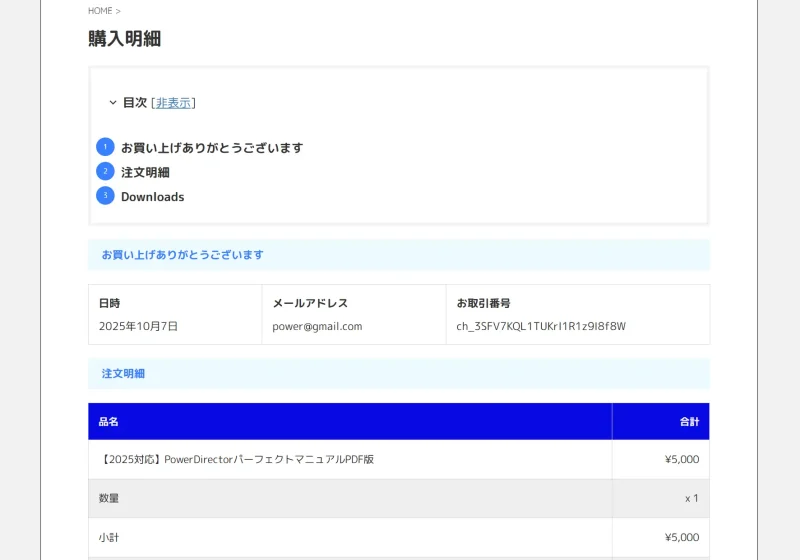Click the number 2 badge in contents
The height and width of the screenshot is (560, 800).
pos(105,172)
